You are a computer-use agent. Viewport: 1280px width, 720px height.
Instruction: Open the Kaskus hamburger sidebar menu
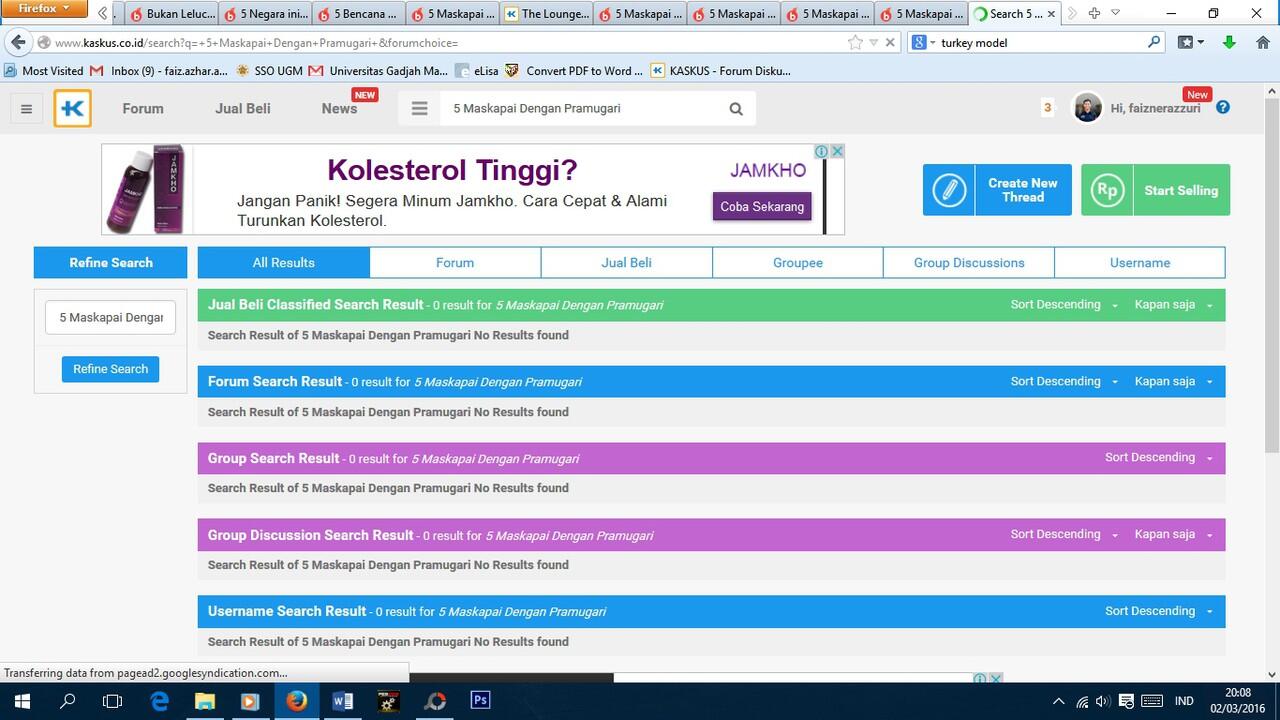click(27, 109)
